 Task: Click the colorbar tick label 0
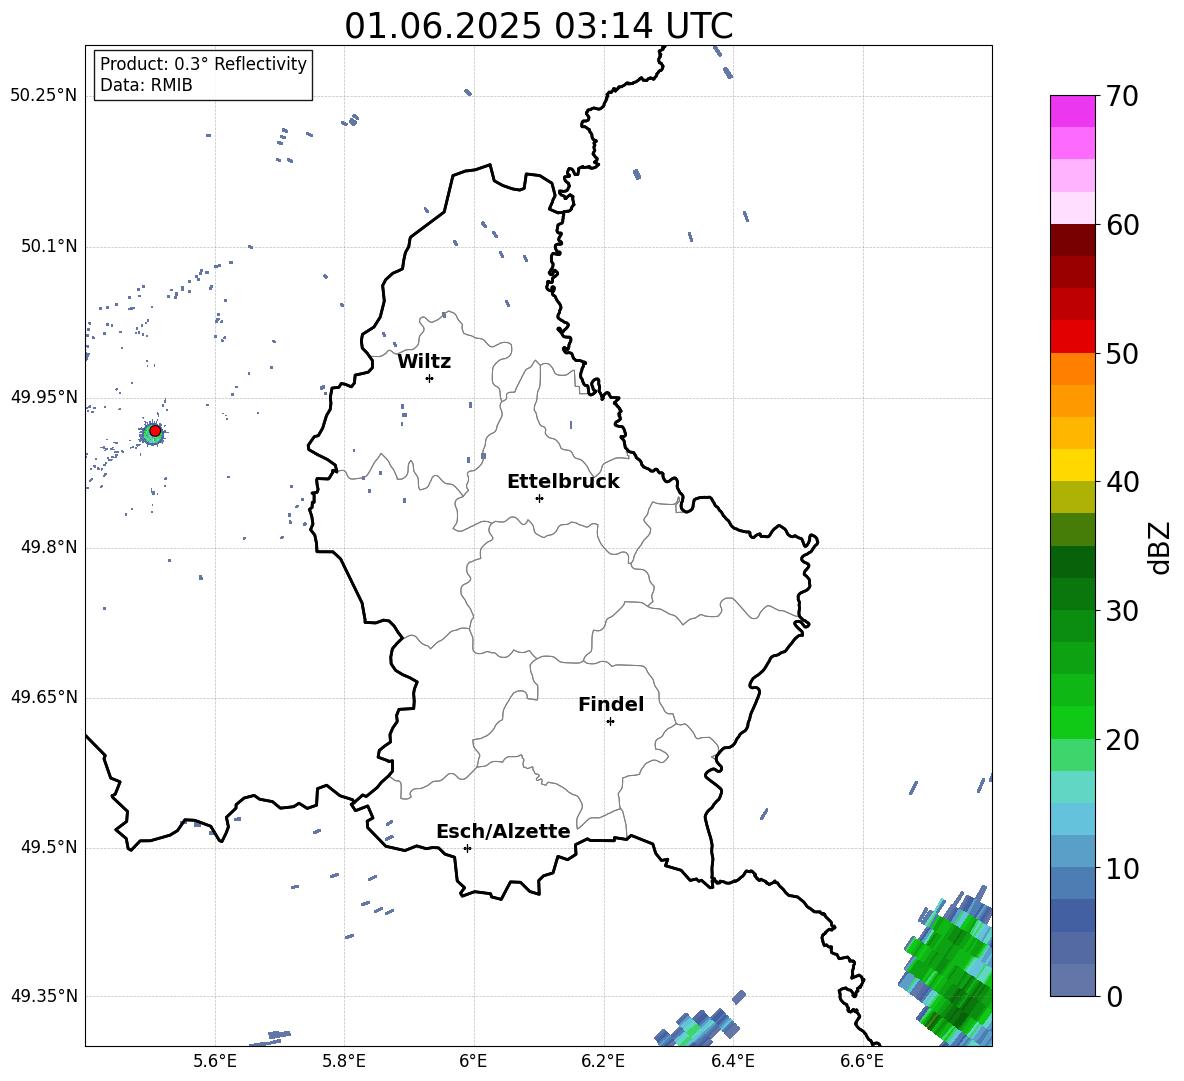[1114, 996]
